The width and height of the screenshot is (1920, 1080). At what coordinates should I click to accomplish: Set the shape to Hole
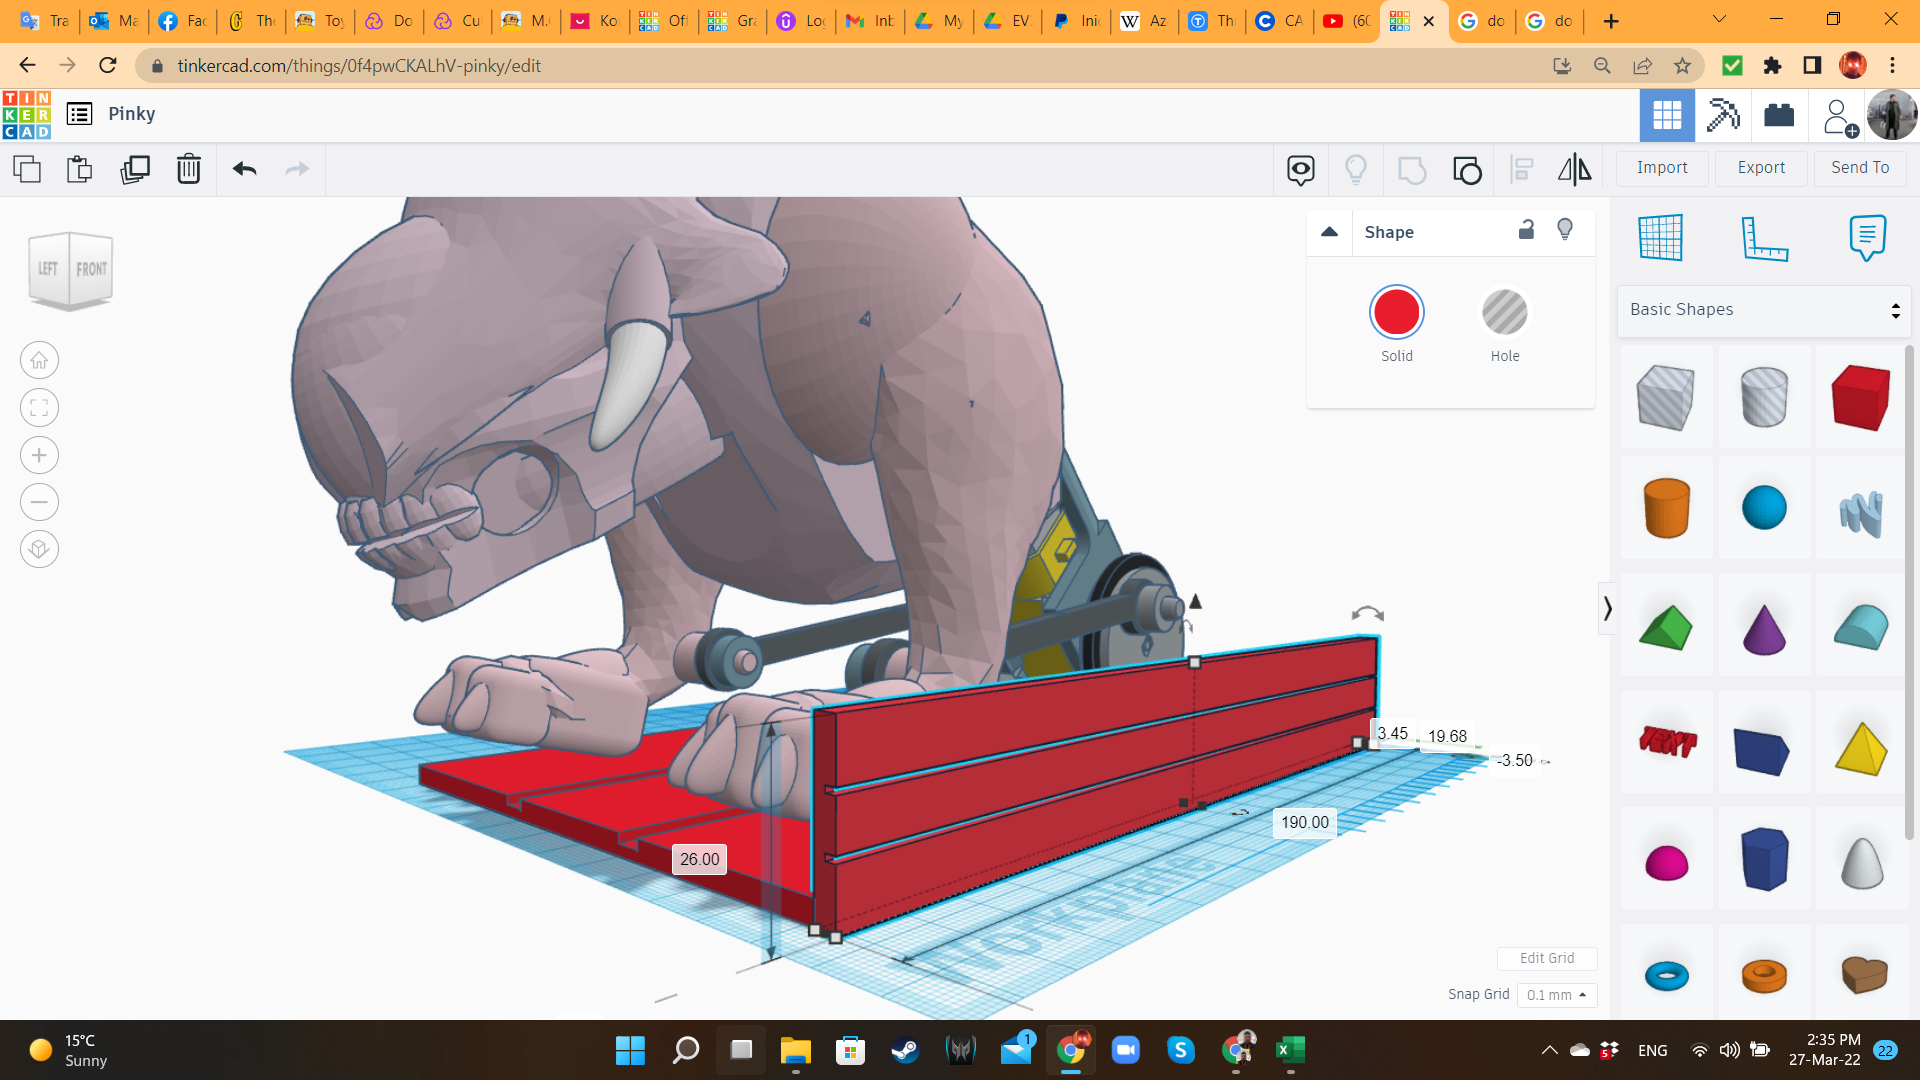[x=1504, y=313]
